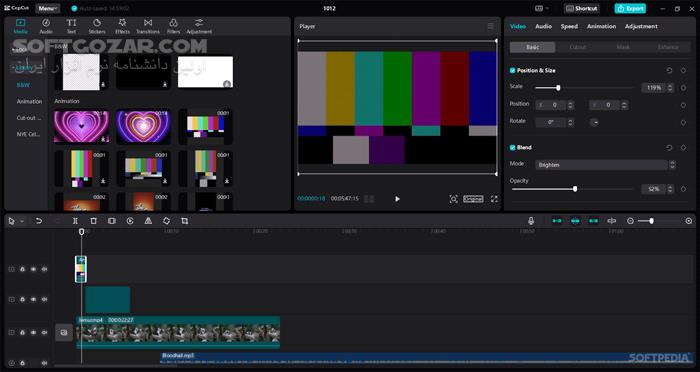Image resolution: width=700 pixels, height=372 pixels.
Task: Open the Player panel hamburger menu
Action: (490, 26)
